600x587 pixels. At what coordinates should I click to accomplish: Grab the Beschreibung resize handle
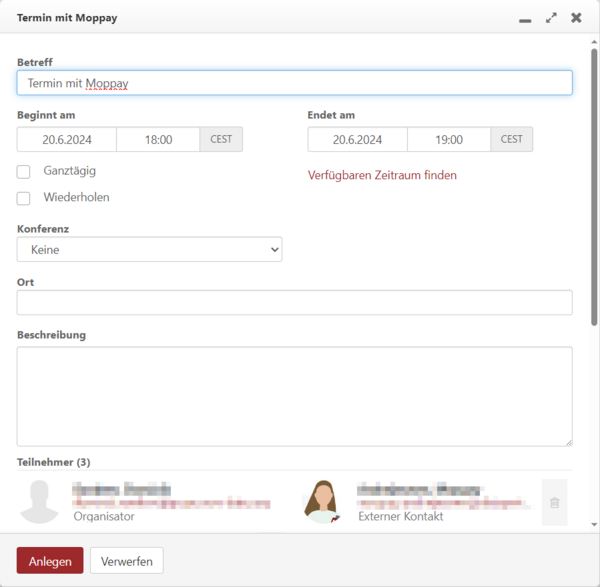tap(569, 443)
